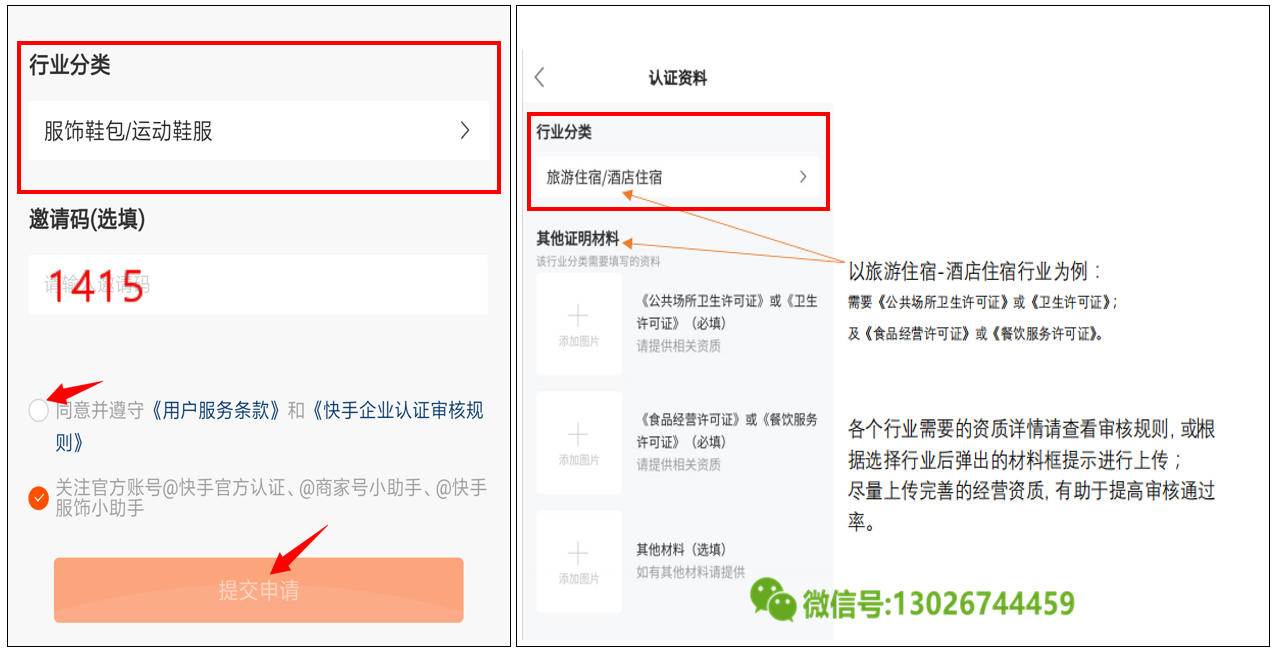This screenshot has width=1280, height=655.
Task: Click the 认证资料 page title
Action: coord(679,76)
